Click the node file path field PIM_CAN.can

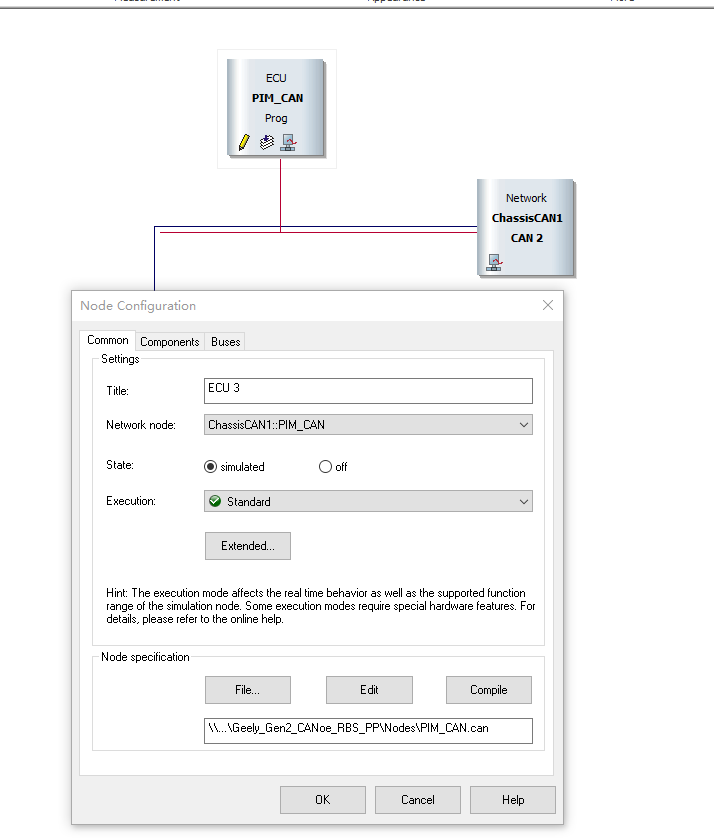click(368, 730)
